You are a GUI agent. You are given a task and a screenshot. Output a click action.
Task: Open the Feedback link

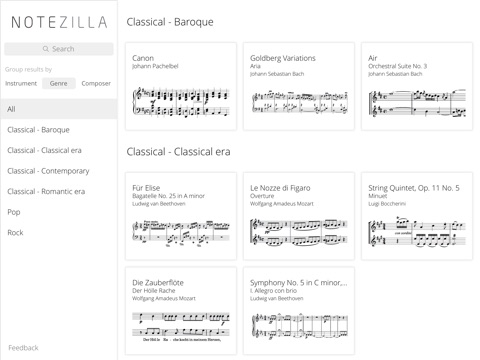[x=23, y=348]
